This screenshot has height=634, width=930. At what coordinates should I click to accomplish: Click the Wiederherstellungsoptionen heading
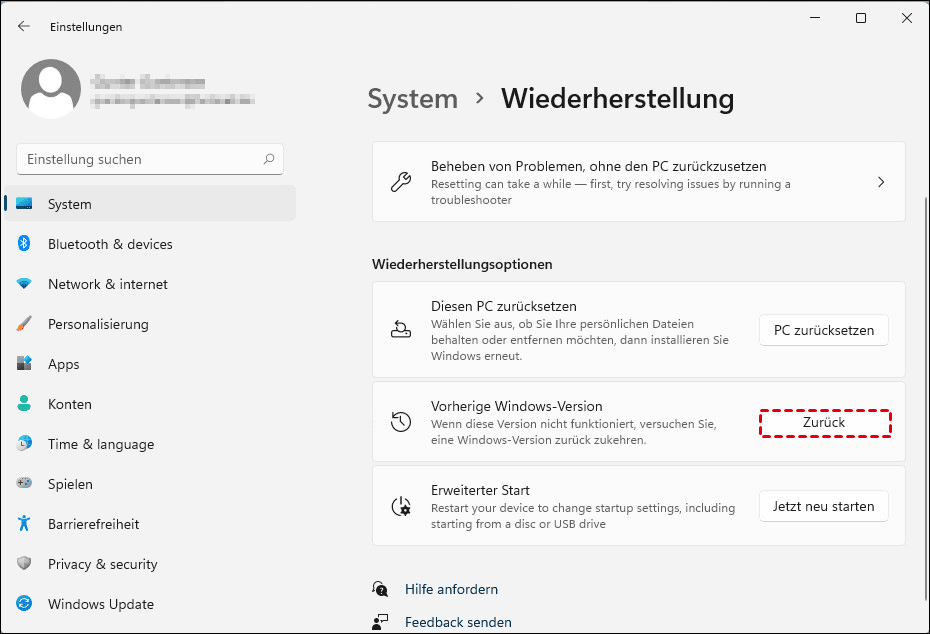click(462, 264)
